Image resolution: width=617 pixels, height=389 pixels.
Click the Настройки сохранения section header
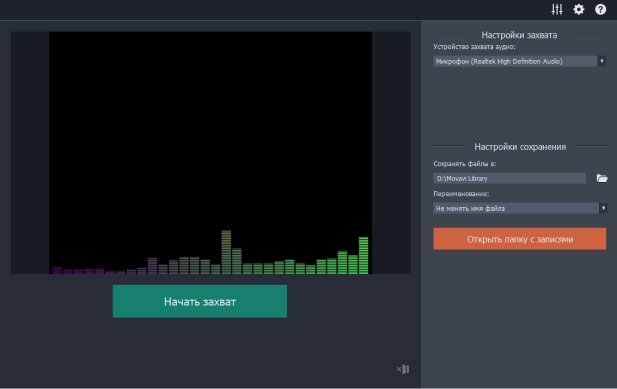(x=520, y=147)
